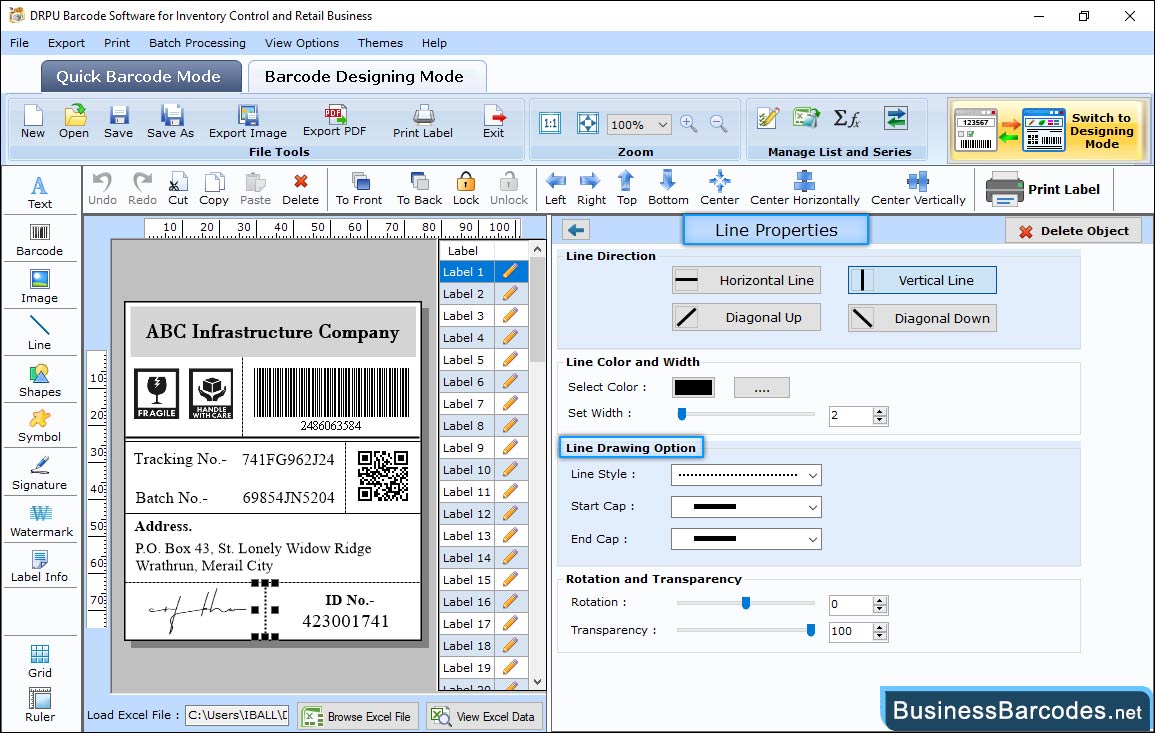The image size is (1155, 733).
Task: Open Label Info from sidebar
Action: point(40,566)
